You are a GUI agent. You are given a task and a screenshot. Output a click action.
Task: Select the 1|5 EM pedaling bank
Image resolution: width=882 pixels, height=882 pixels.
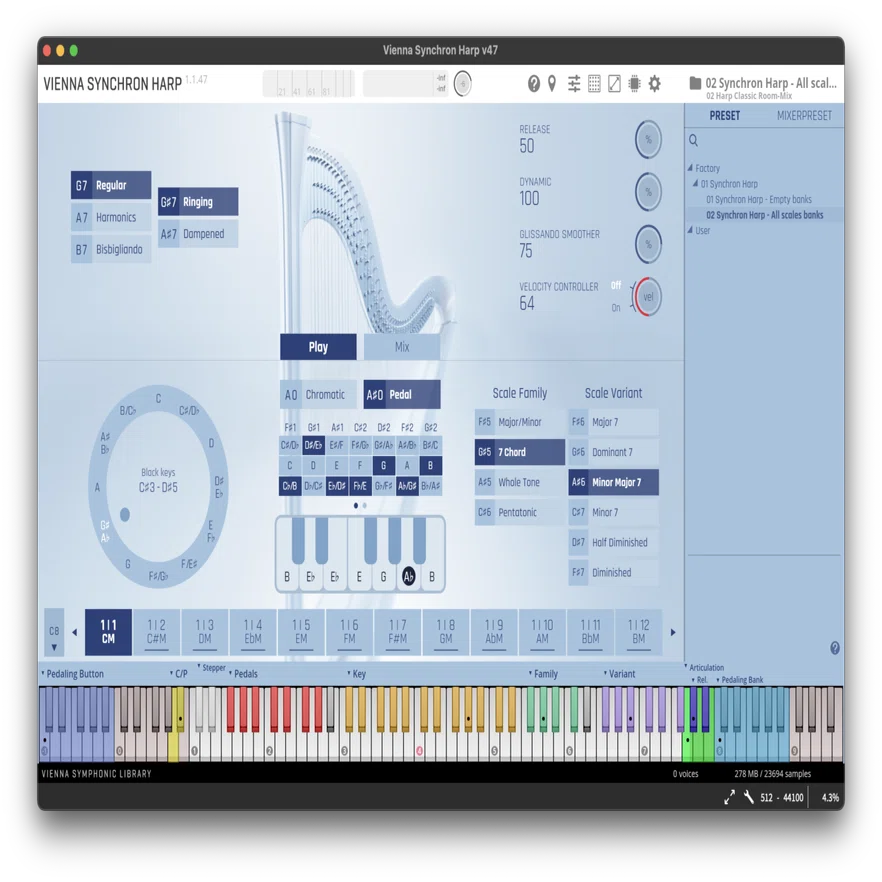click(x=301, y=632)
